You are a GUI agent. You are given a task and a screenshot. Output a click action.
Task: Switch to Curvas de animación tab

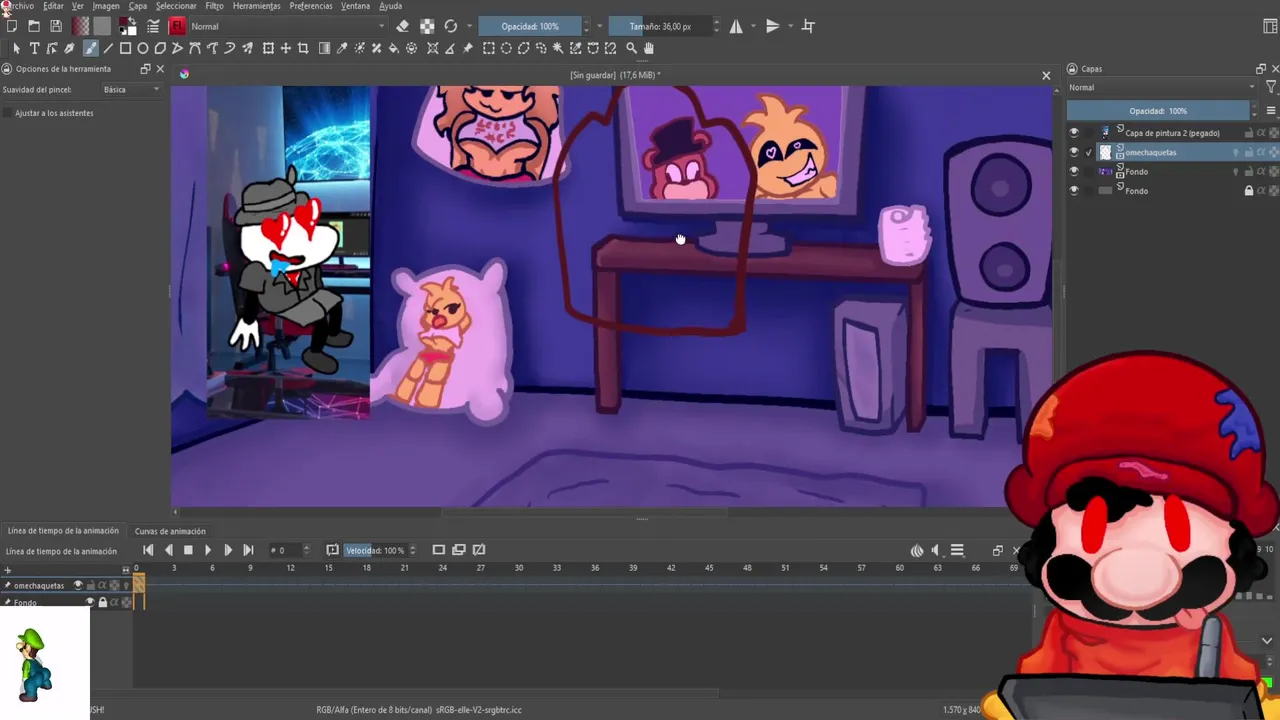pyautogui.click(x=170, y=531)
